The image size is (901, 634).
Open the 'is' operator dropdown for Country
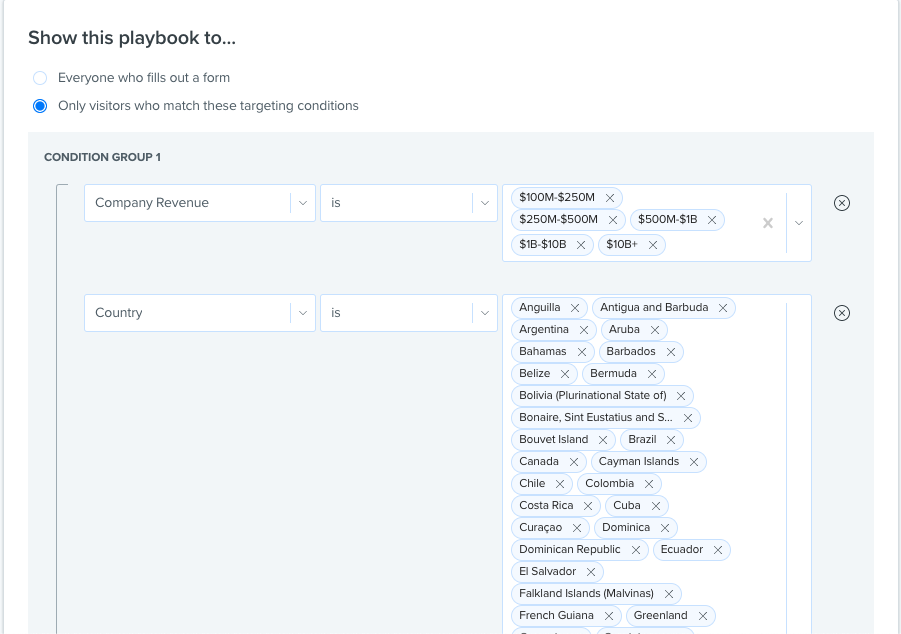tap(409, 313)
